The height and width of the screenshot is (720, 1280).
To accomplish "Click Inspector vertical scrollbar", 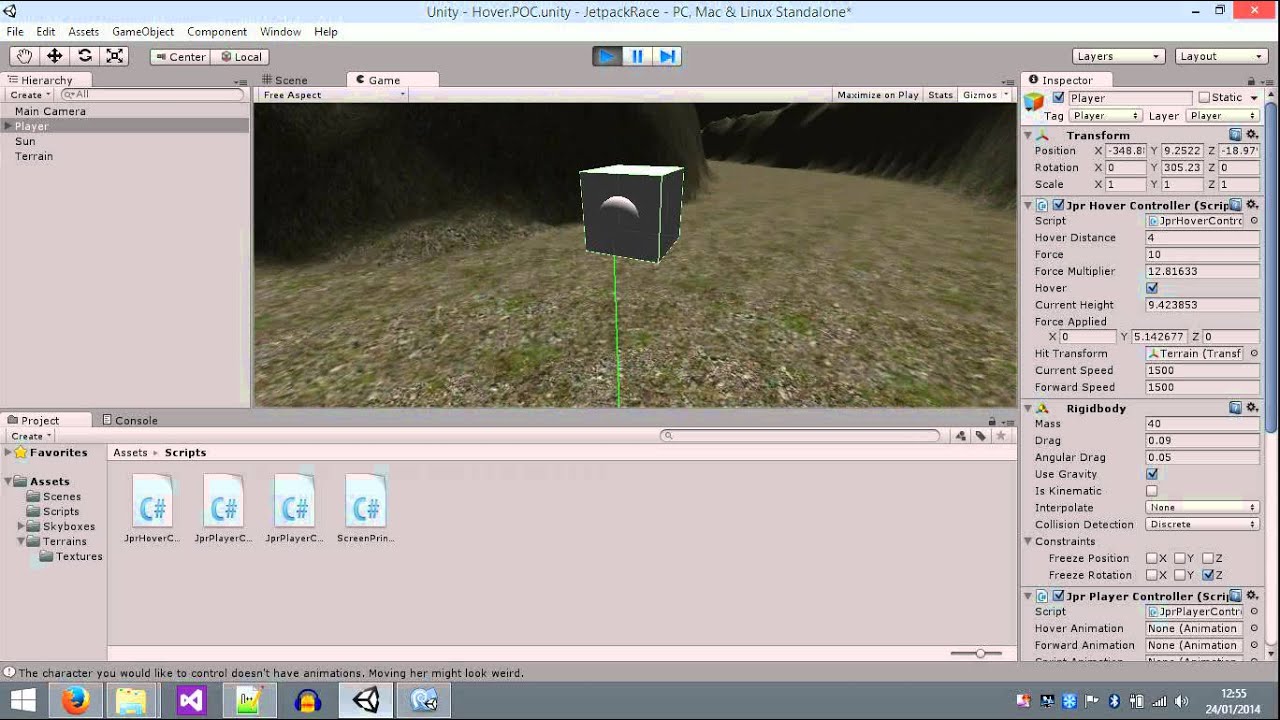I will 1272,270.
